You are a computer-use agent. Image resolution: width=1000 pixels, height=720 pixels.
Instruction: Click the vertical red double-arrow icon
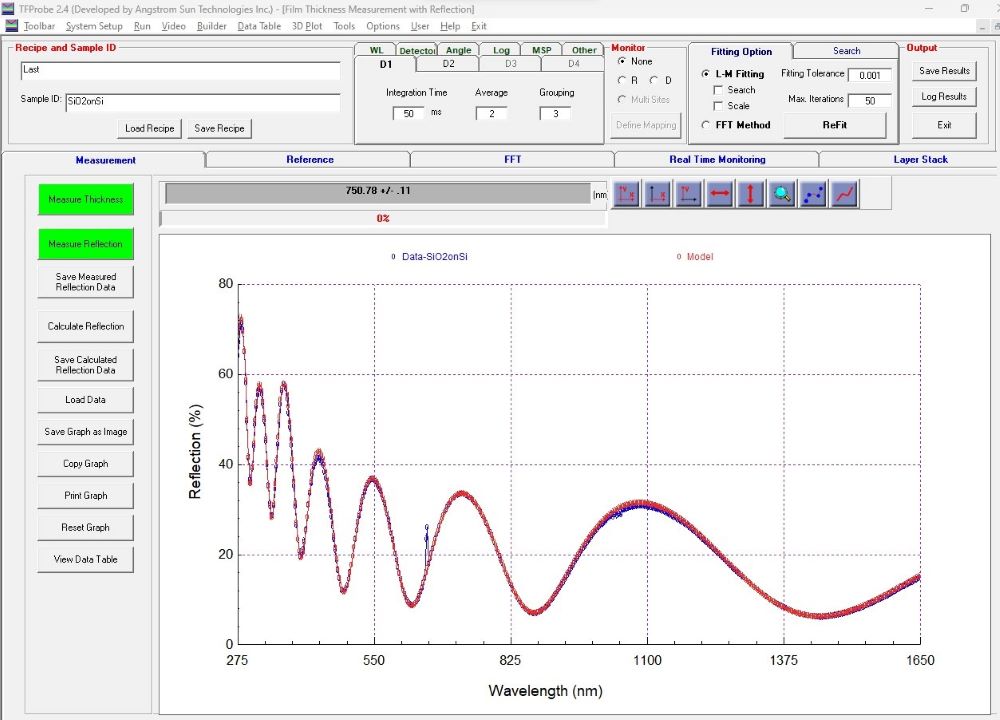click(751, 193)
